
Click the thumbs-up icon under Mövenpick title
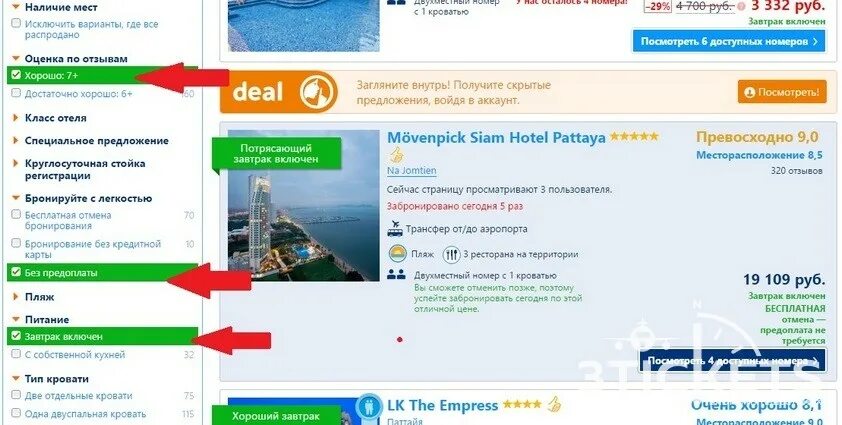(396, 156)
